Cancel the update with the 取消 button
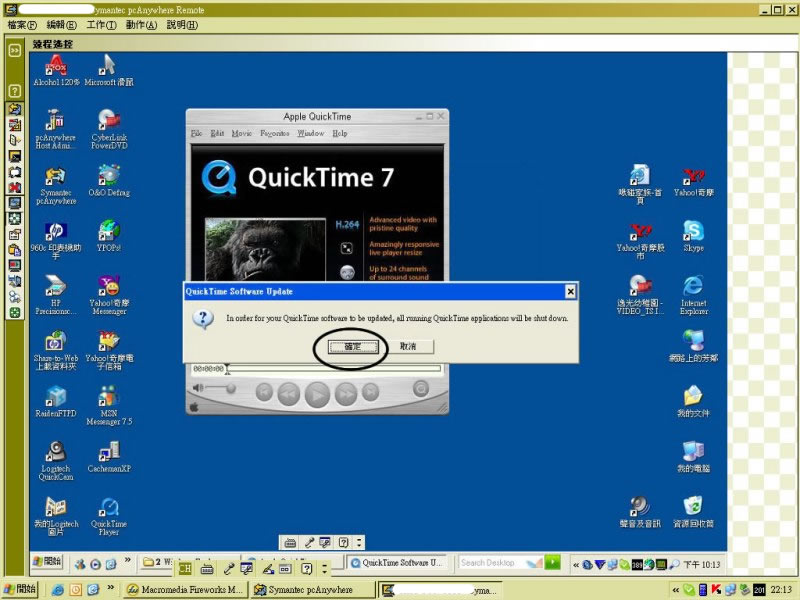 (x=408, y=347)
